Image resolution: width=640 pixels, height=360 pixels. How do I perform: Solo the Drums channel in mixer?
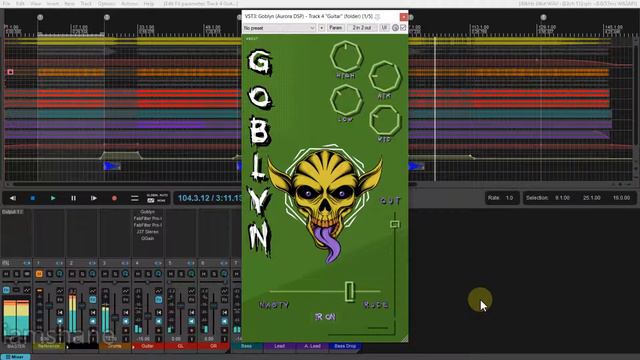click(116, 274)
